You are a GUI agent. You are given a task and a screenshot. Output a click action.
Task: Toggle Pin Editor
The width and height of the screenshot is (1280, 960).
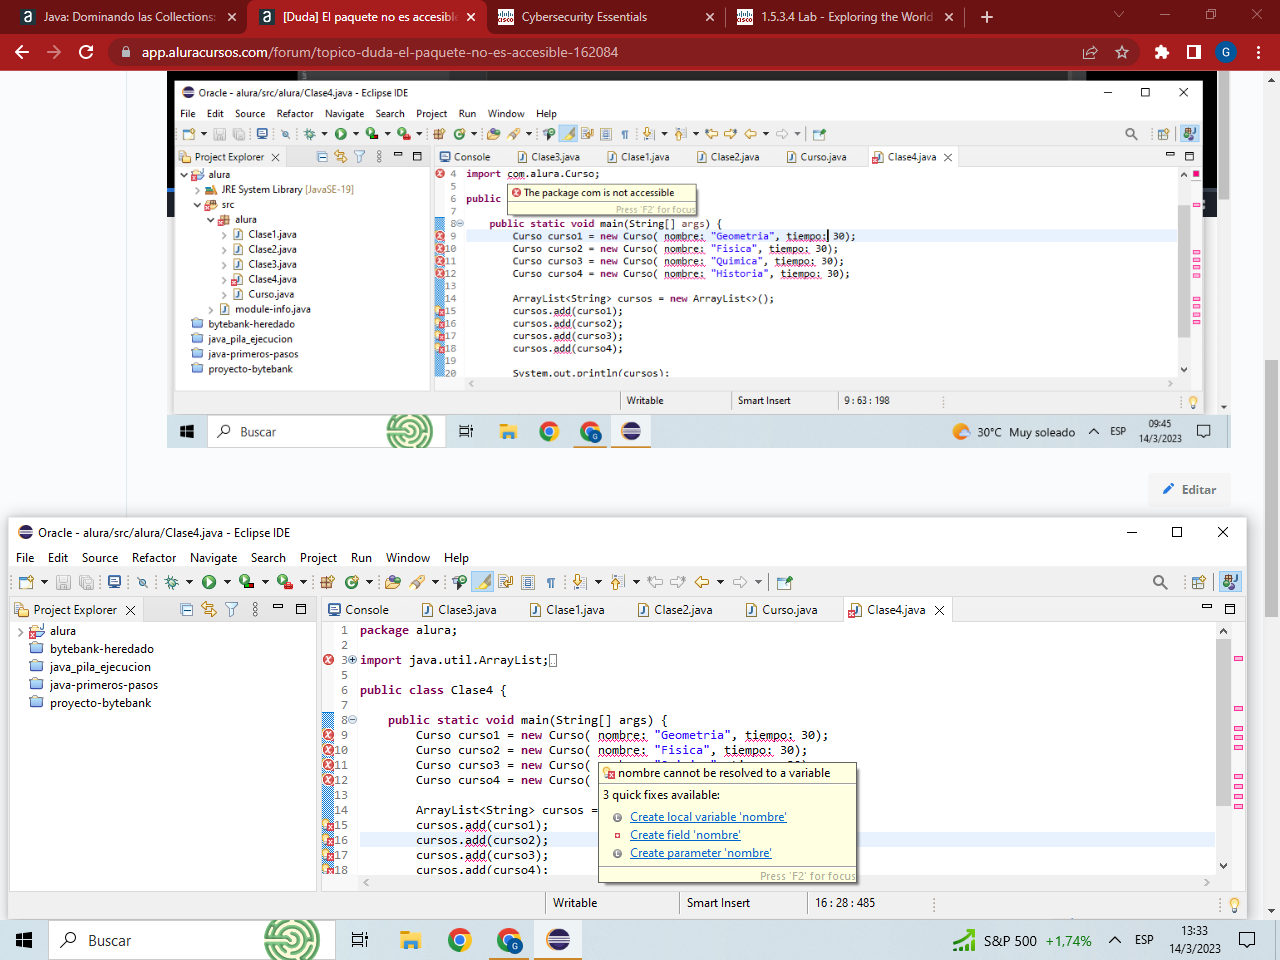tap(785, 582)
